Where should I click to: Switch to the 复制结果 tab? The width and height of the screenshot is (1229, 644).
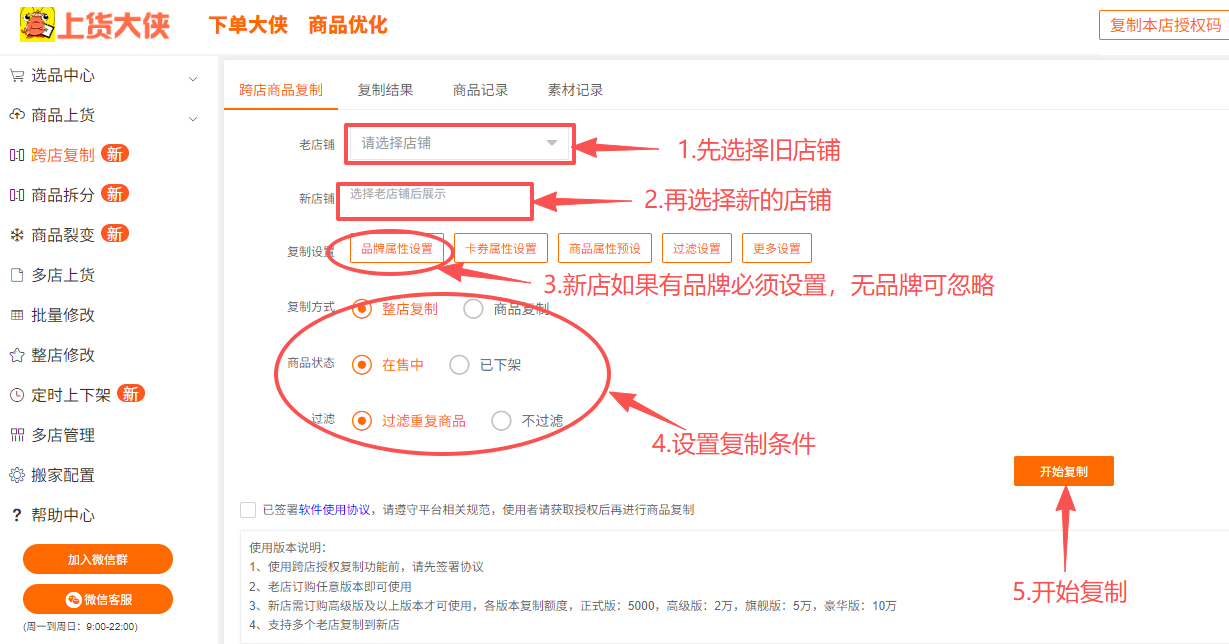click(385, 90)
